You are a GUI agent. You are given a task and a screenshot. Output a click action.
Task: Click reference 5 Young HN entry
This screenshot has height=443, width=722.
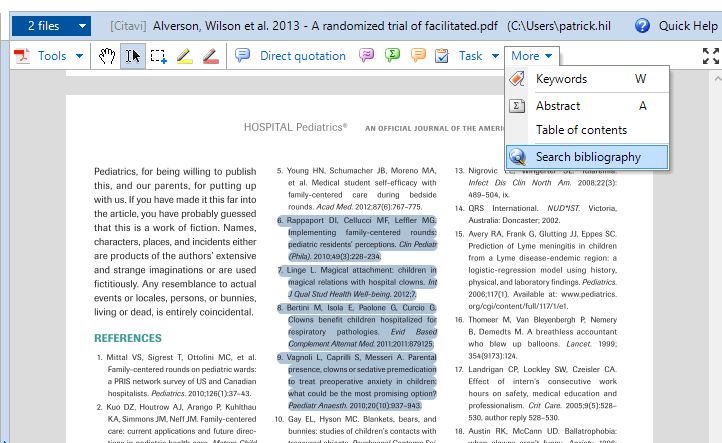coord(357,189)
